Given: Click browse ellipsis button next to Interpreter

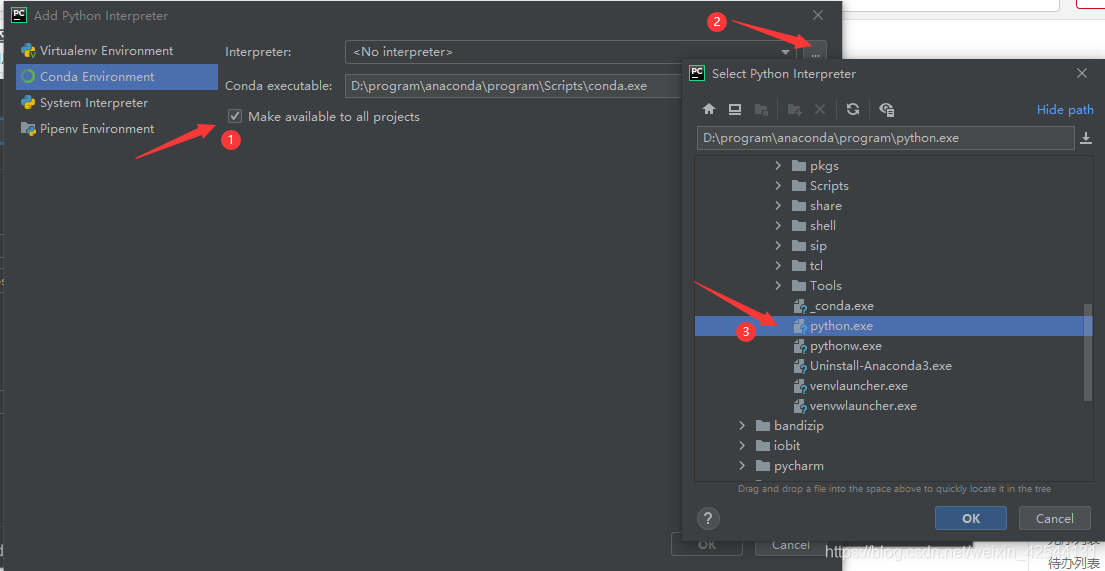Looking at the screenshot, I should 815,54.
